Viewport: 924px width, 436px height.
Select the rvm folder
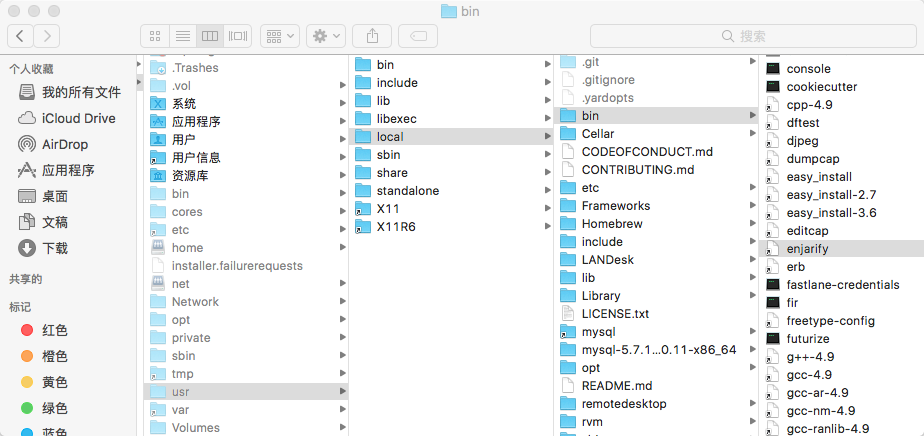coord(656,422)
